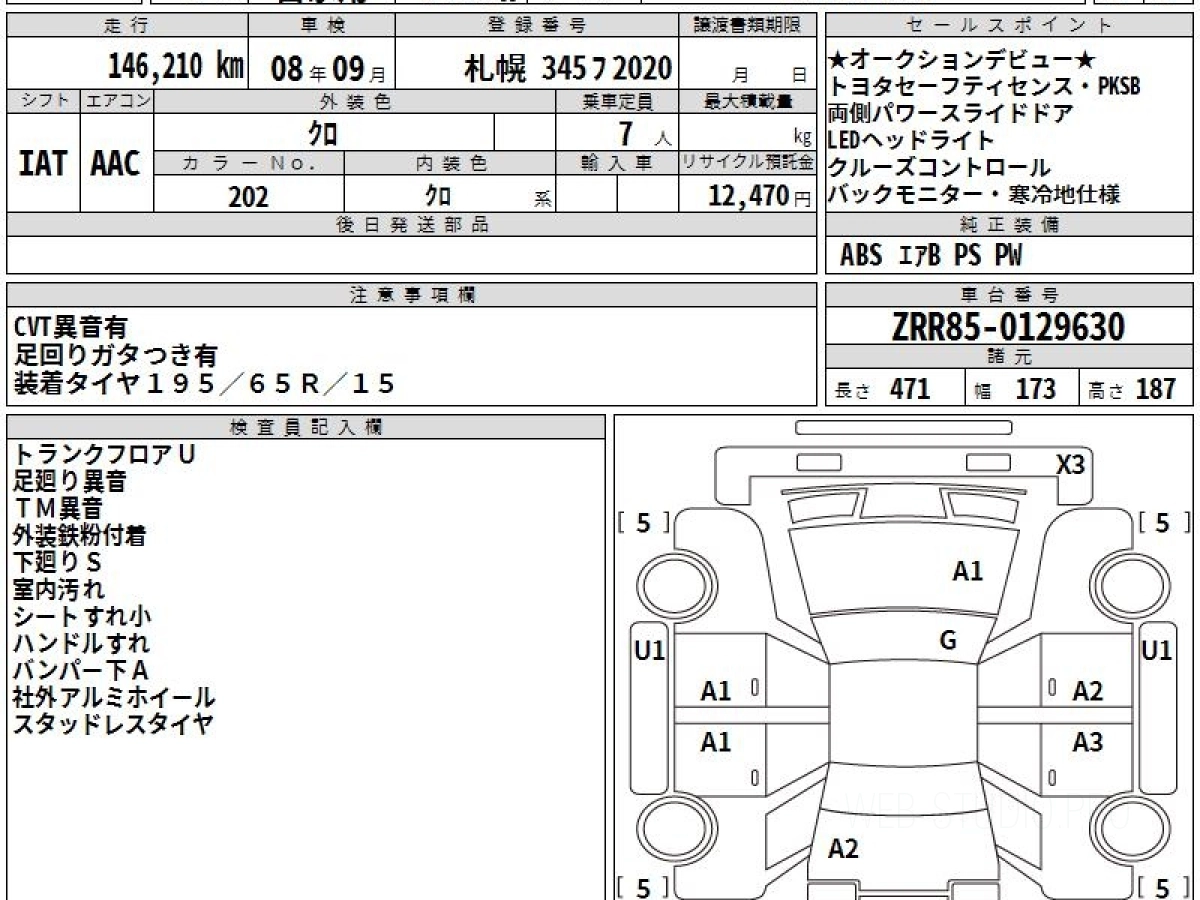Screen dimensions: 1200x900
Task: Click the 純正装備 header
Action: point(1008,225)
